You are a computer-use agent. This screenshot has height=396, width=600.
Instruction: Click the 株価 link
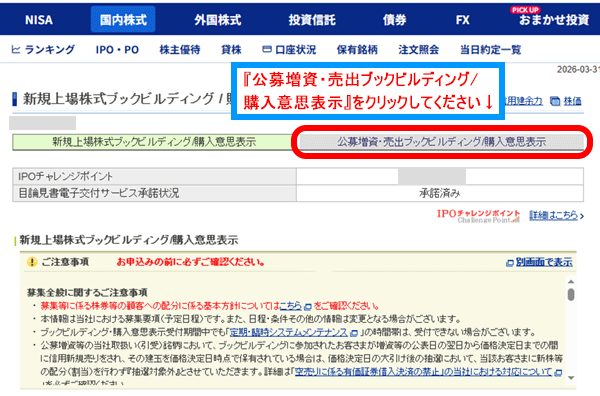572,101
